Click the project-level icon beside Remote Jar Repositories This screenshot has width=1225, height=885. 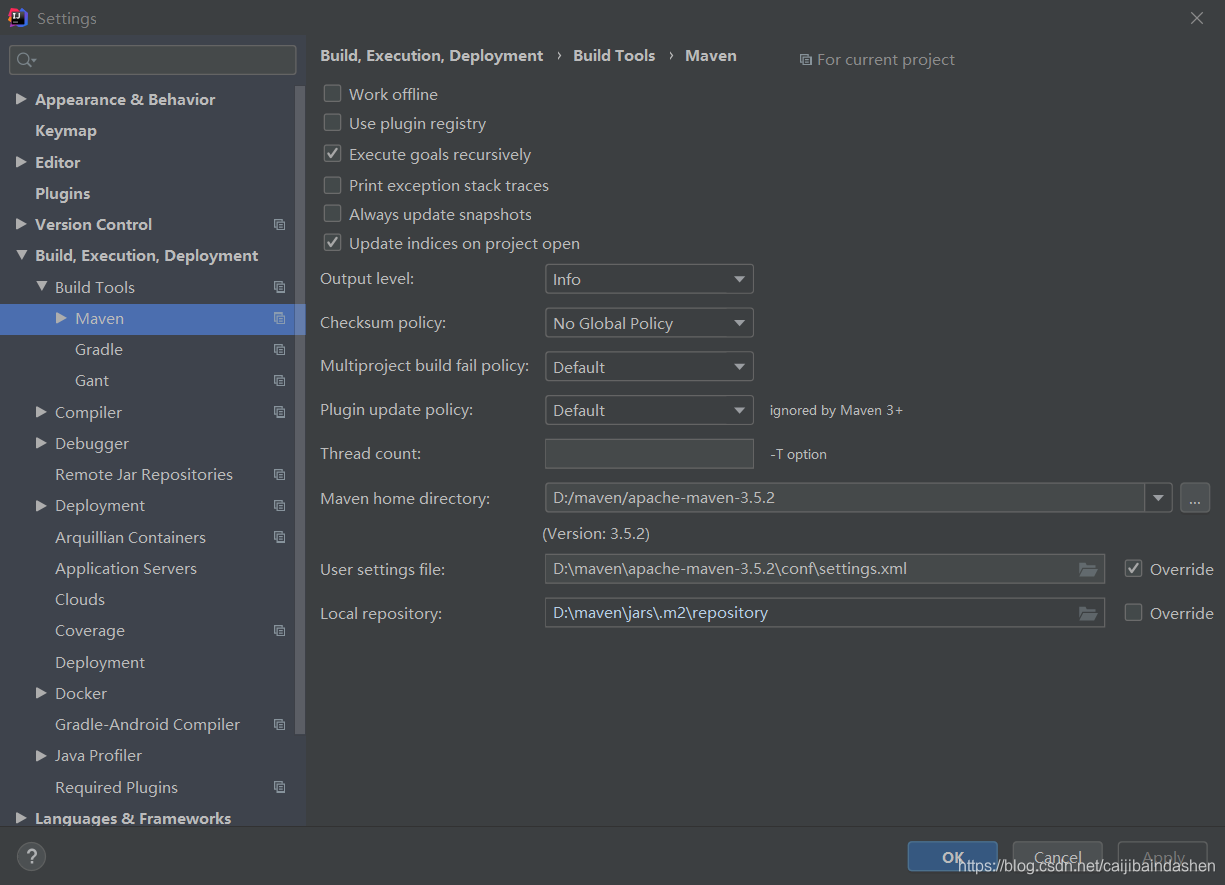click(x=280, y=475)
